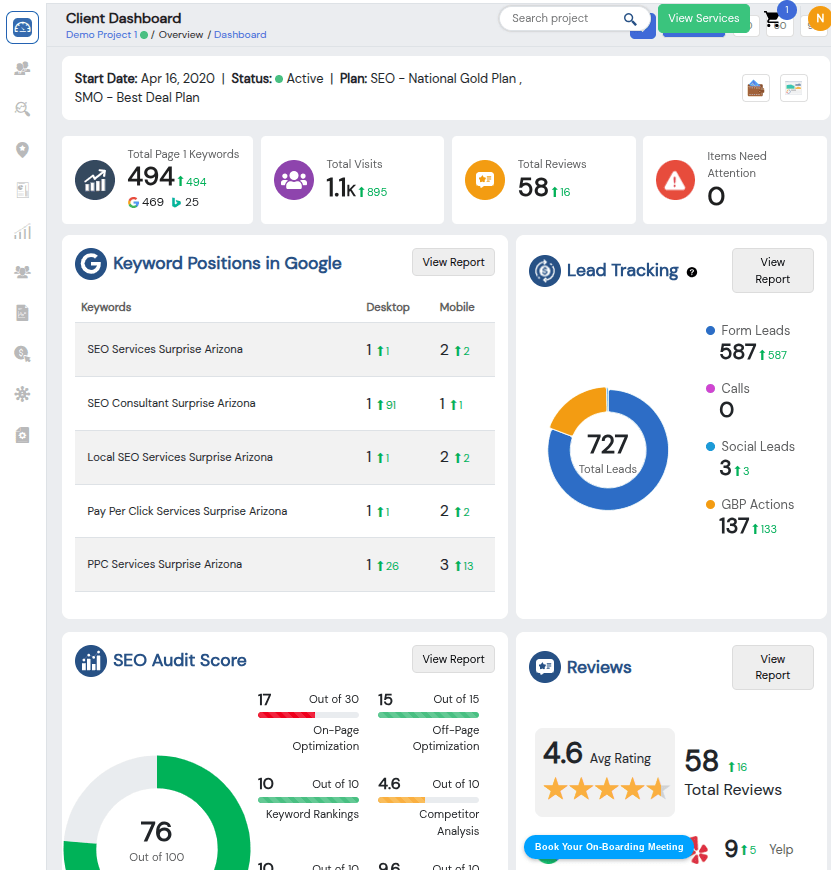The width and height of the screenshot is (831, 870).
Task: Click the Lead Tracking help question mark
Action: click(692, 272)
